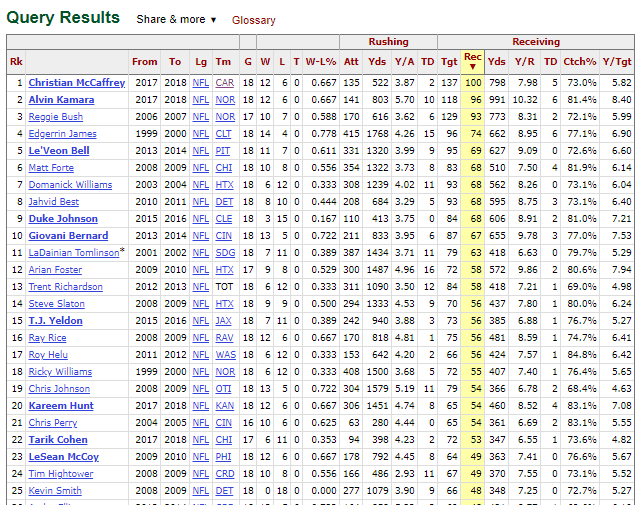Open Arian Foster player page
The image size is (642, 505).
coord(55,269)
